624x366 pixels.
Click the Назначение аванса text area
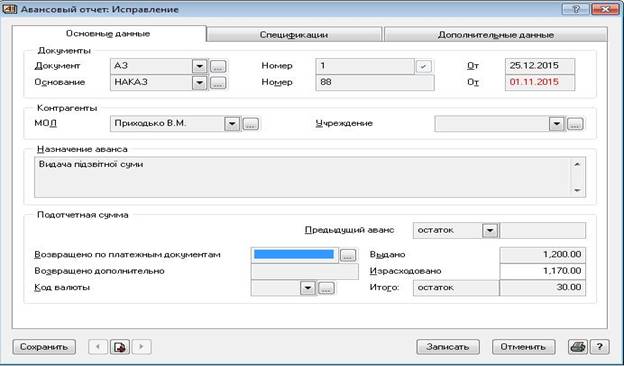310,177
